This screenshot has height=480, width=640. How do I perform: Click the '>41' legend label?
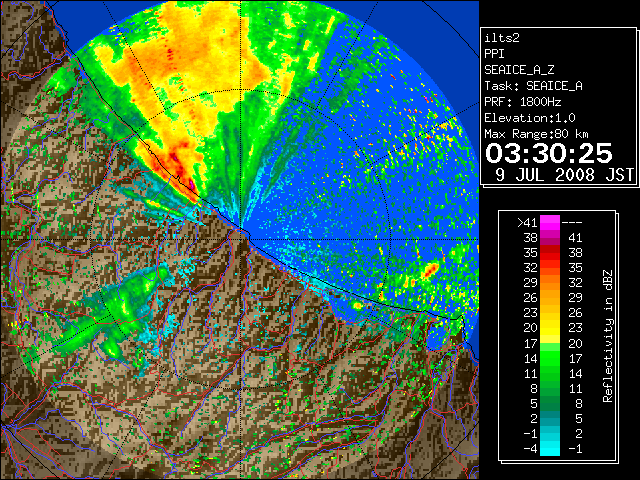click(x=527, y=223)
